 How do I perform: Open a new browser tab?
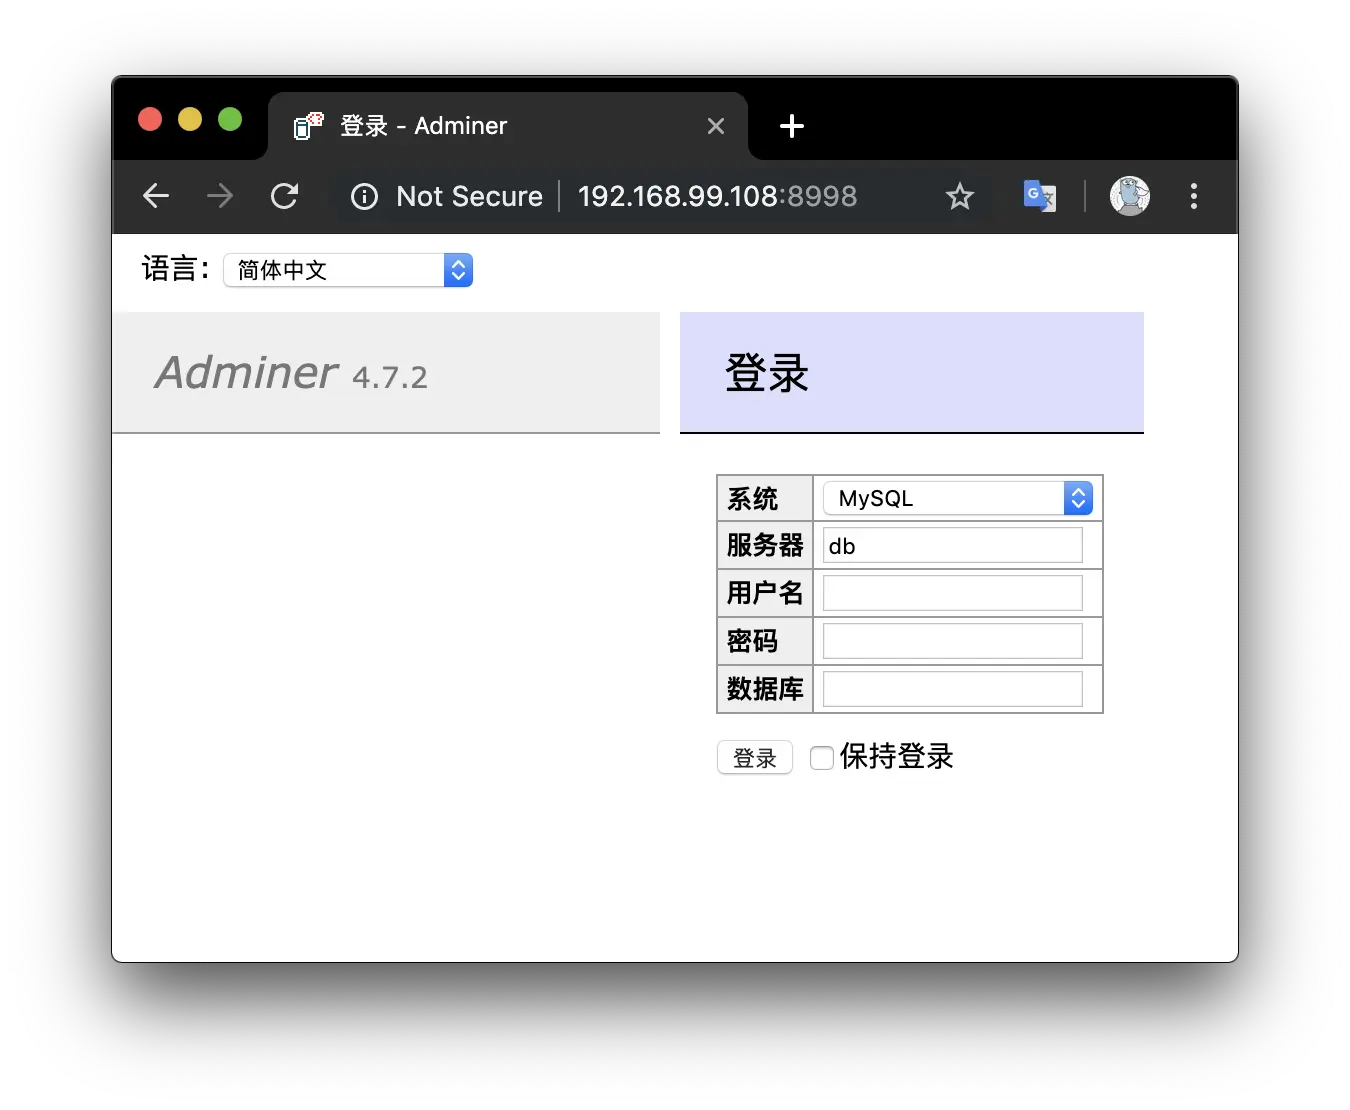[791, 126]
